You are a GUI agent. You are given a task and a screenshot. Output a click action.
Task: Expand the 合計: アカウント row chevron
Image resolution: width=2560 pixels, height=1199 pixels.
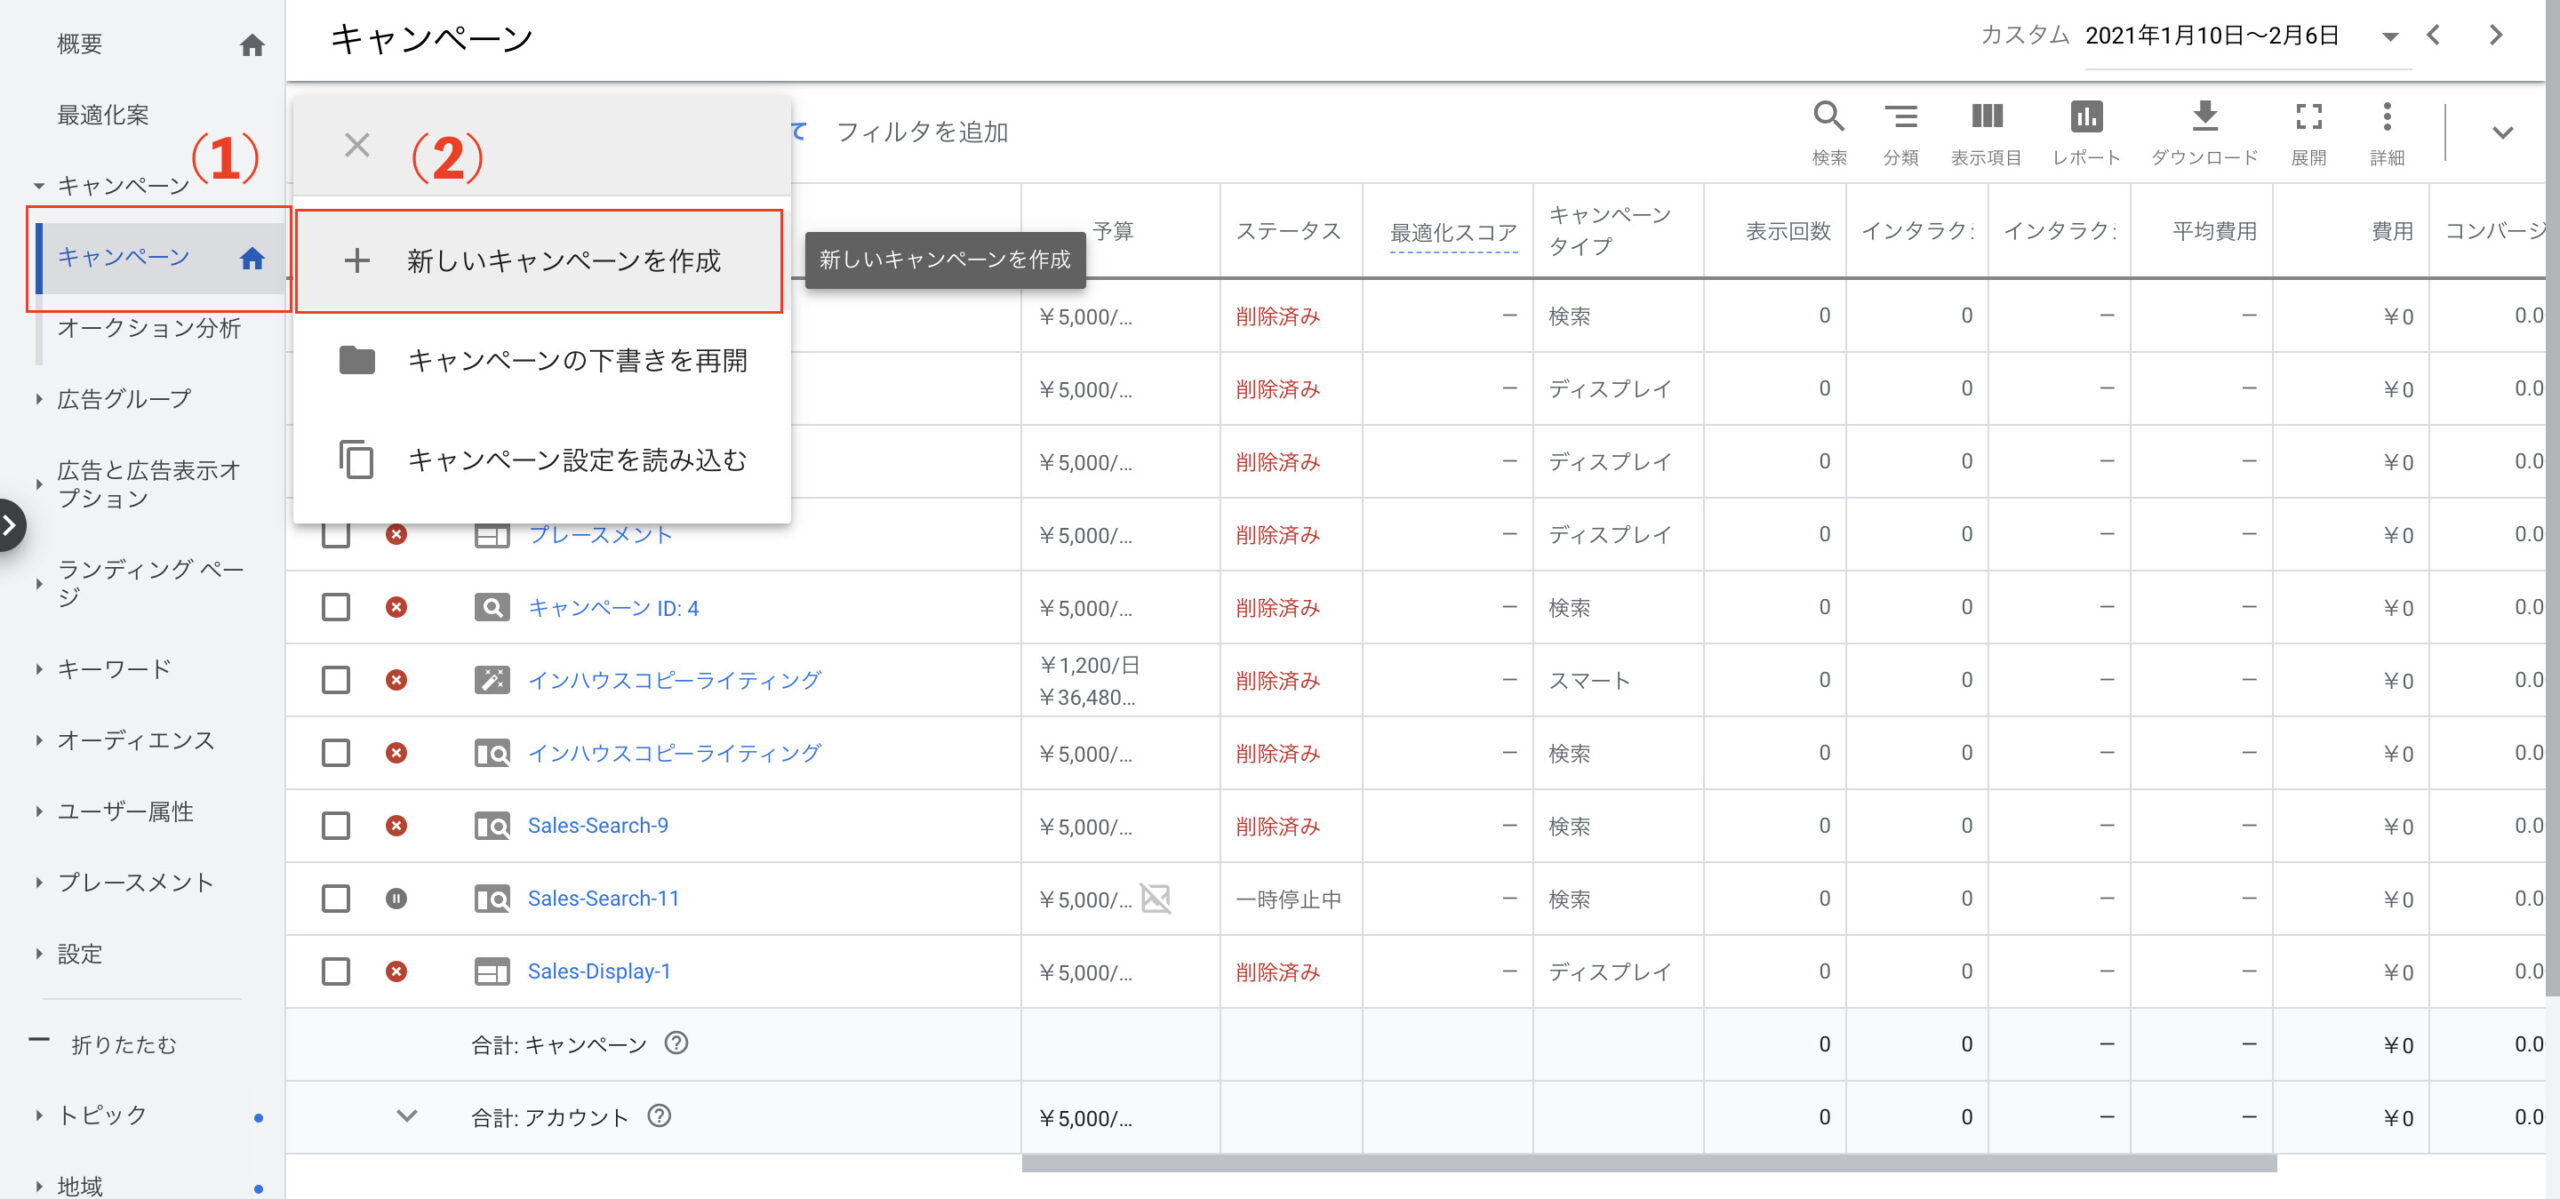tap(406, 1116)
